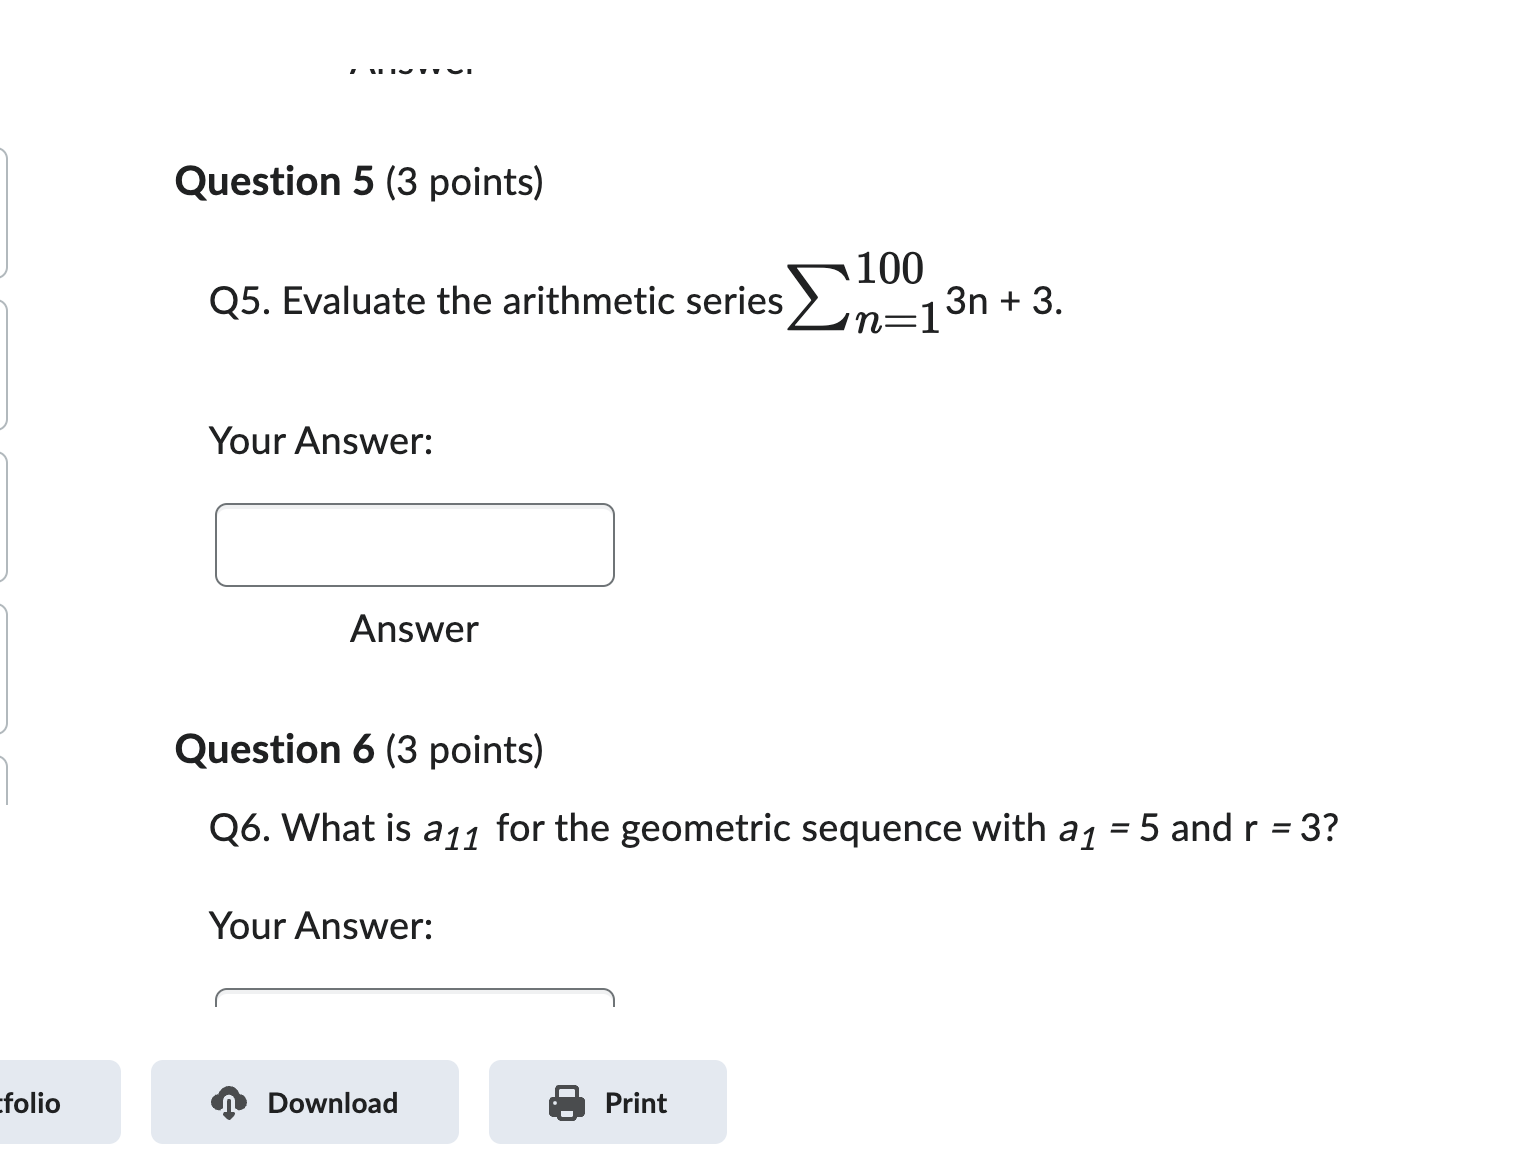Viewport: 1522px width, 1168px height.
Task: Click the Your Answer label under Question 5
Action: (x=320, y=441)
